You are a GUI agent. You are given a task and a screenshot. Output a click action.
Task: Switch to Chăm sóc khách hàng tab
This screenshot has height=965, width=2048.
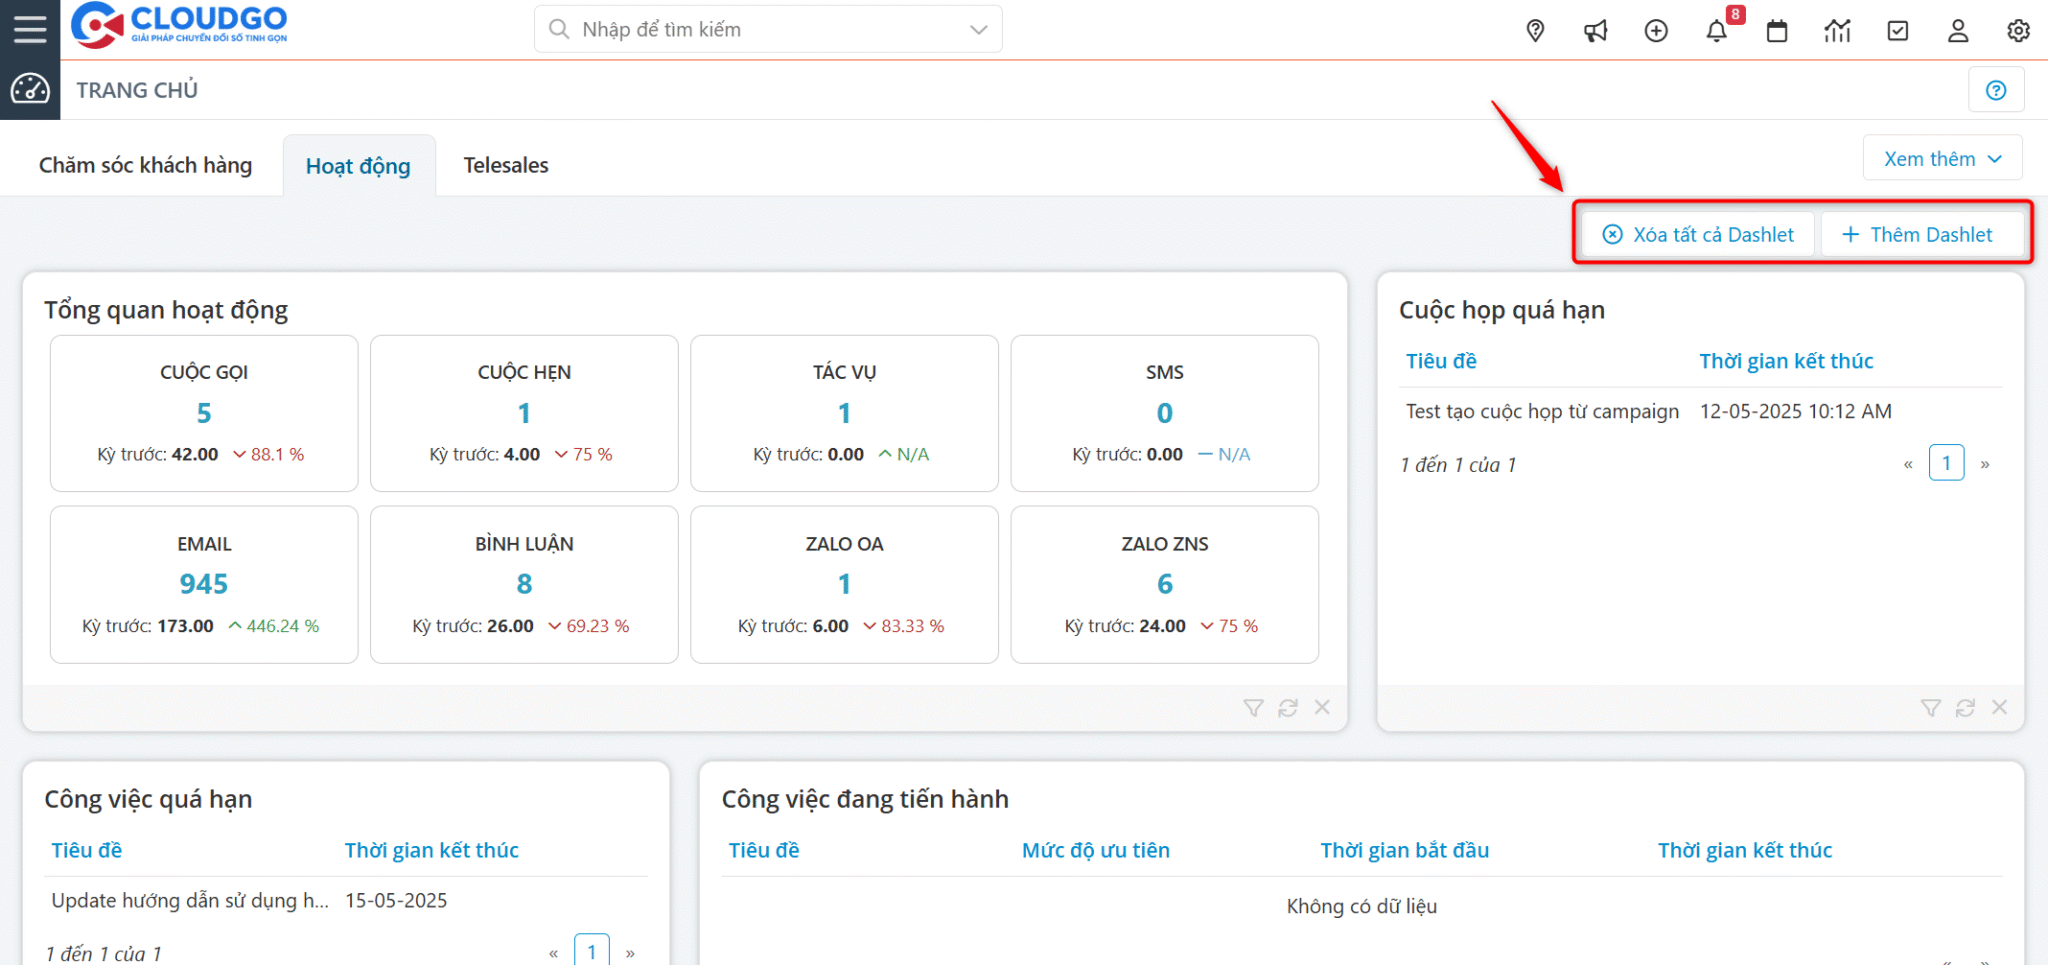tap(146, 165)
